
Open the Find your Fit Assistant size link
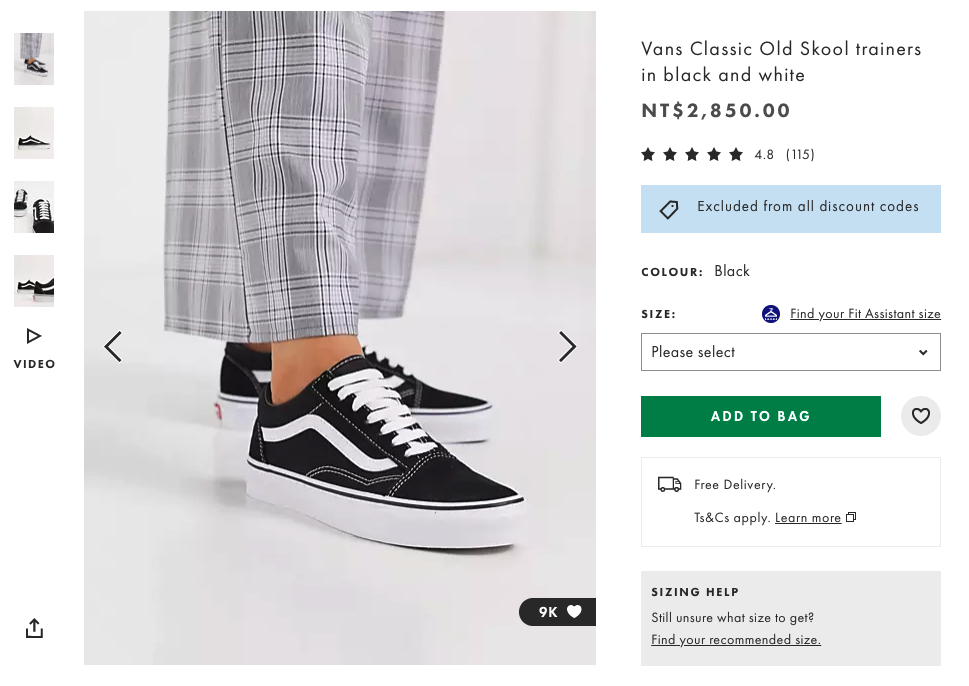point(864,314)
